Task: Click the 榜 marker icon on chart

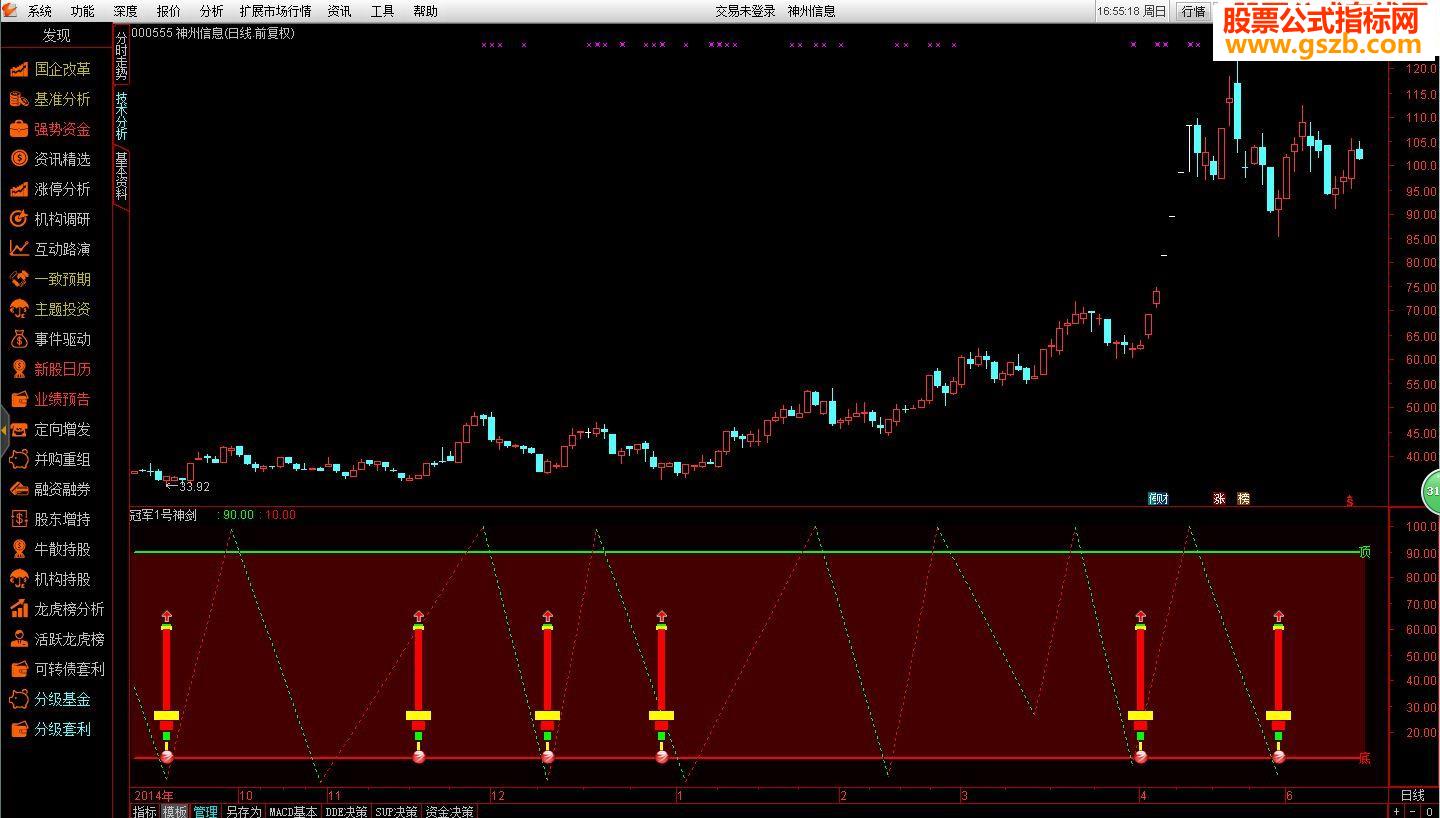Action: [1243, 498]
